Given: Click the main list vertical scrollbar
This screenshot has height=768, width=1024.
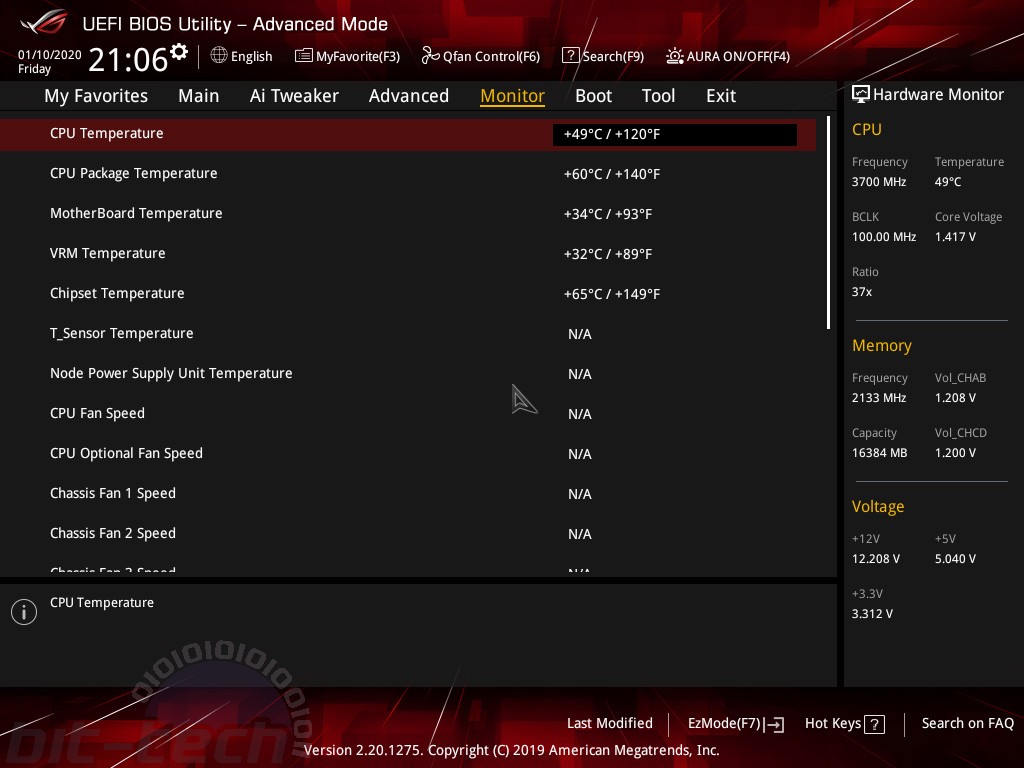Looking at the screenshot, I should click(828, 223).
